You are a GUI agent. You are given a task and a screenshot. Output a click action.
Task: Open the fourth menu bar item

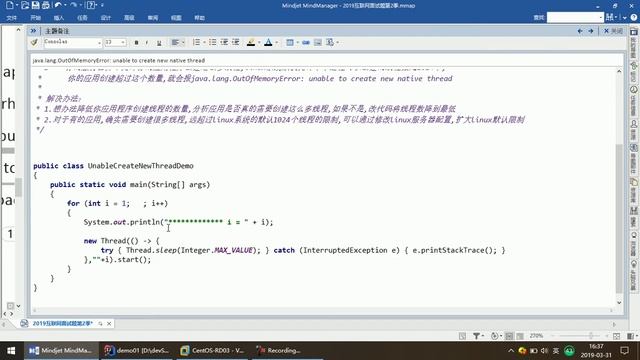[x=82, y=18]
